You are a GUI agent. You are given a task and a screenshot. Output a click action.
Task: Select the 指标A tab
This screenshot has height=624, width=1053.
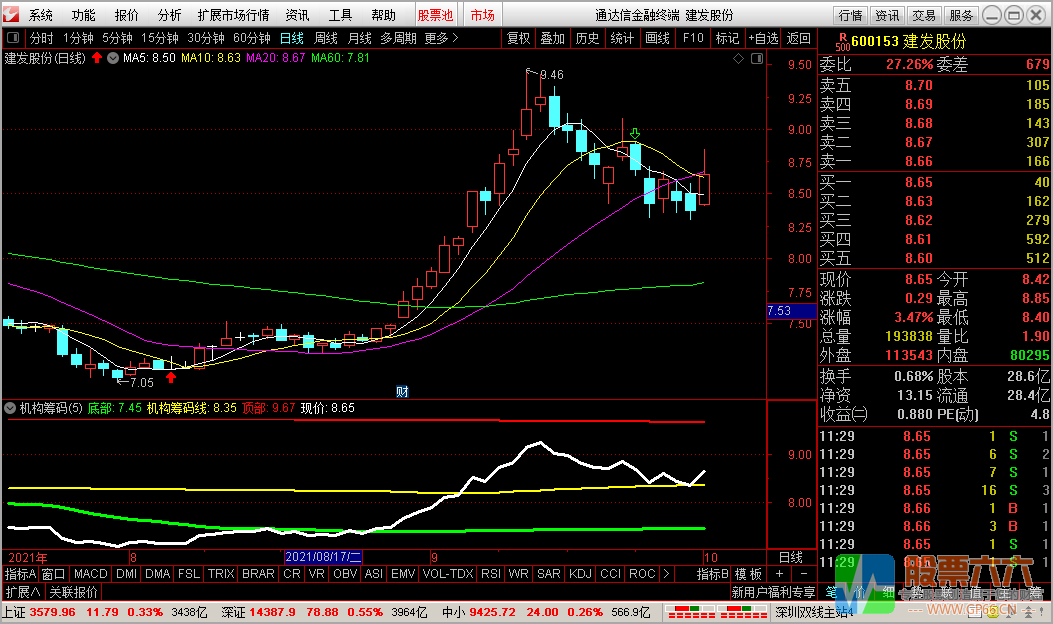pyautogui.click(x=20, y=574)
